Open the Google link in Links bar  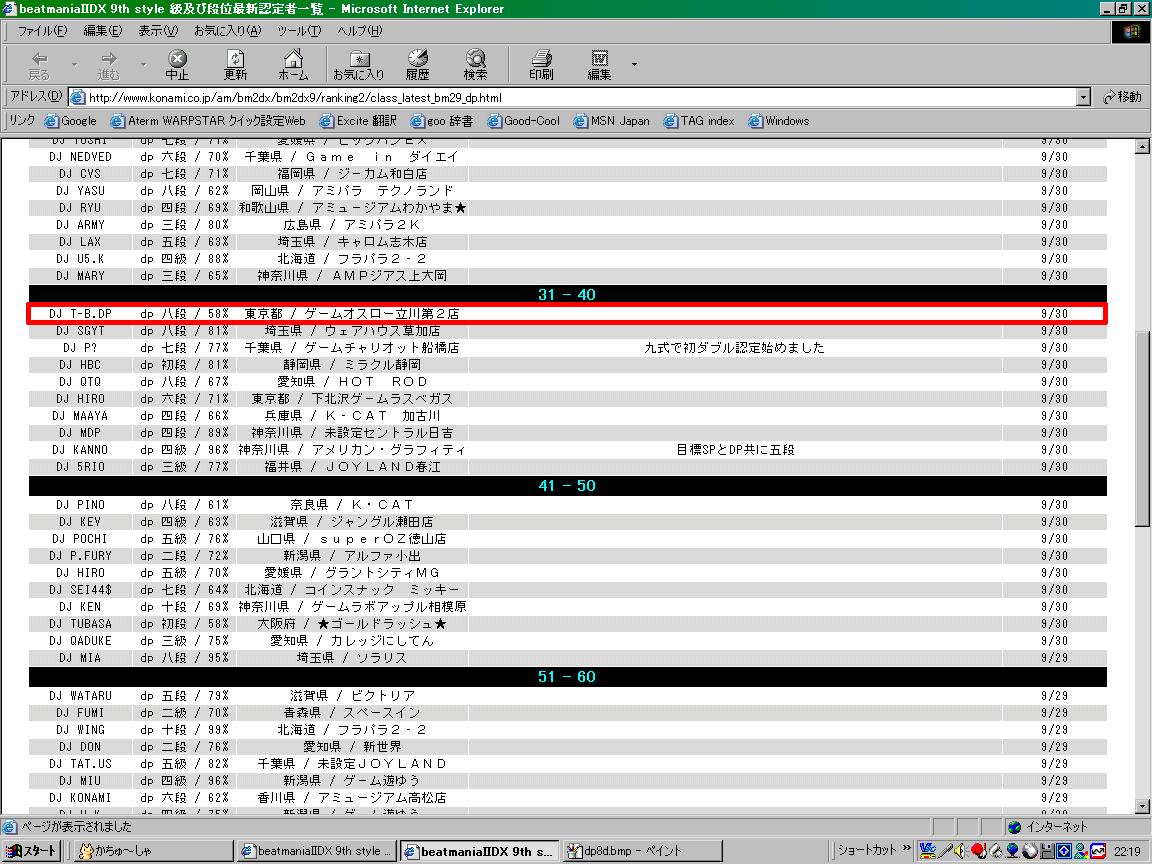click(x=71, y=120)
